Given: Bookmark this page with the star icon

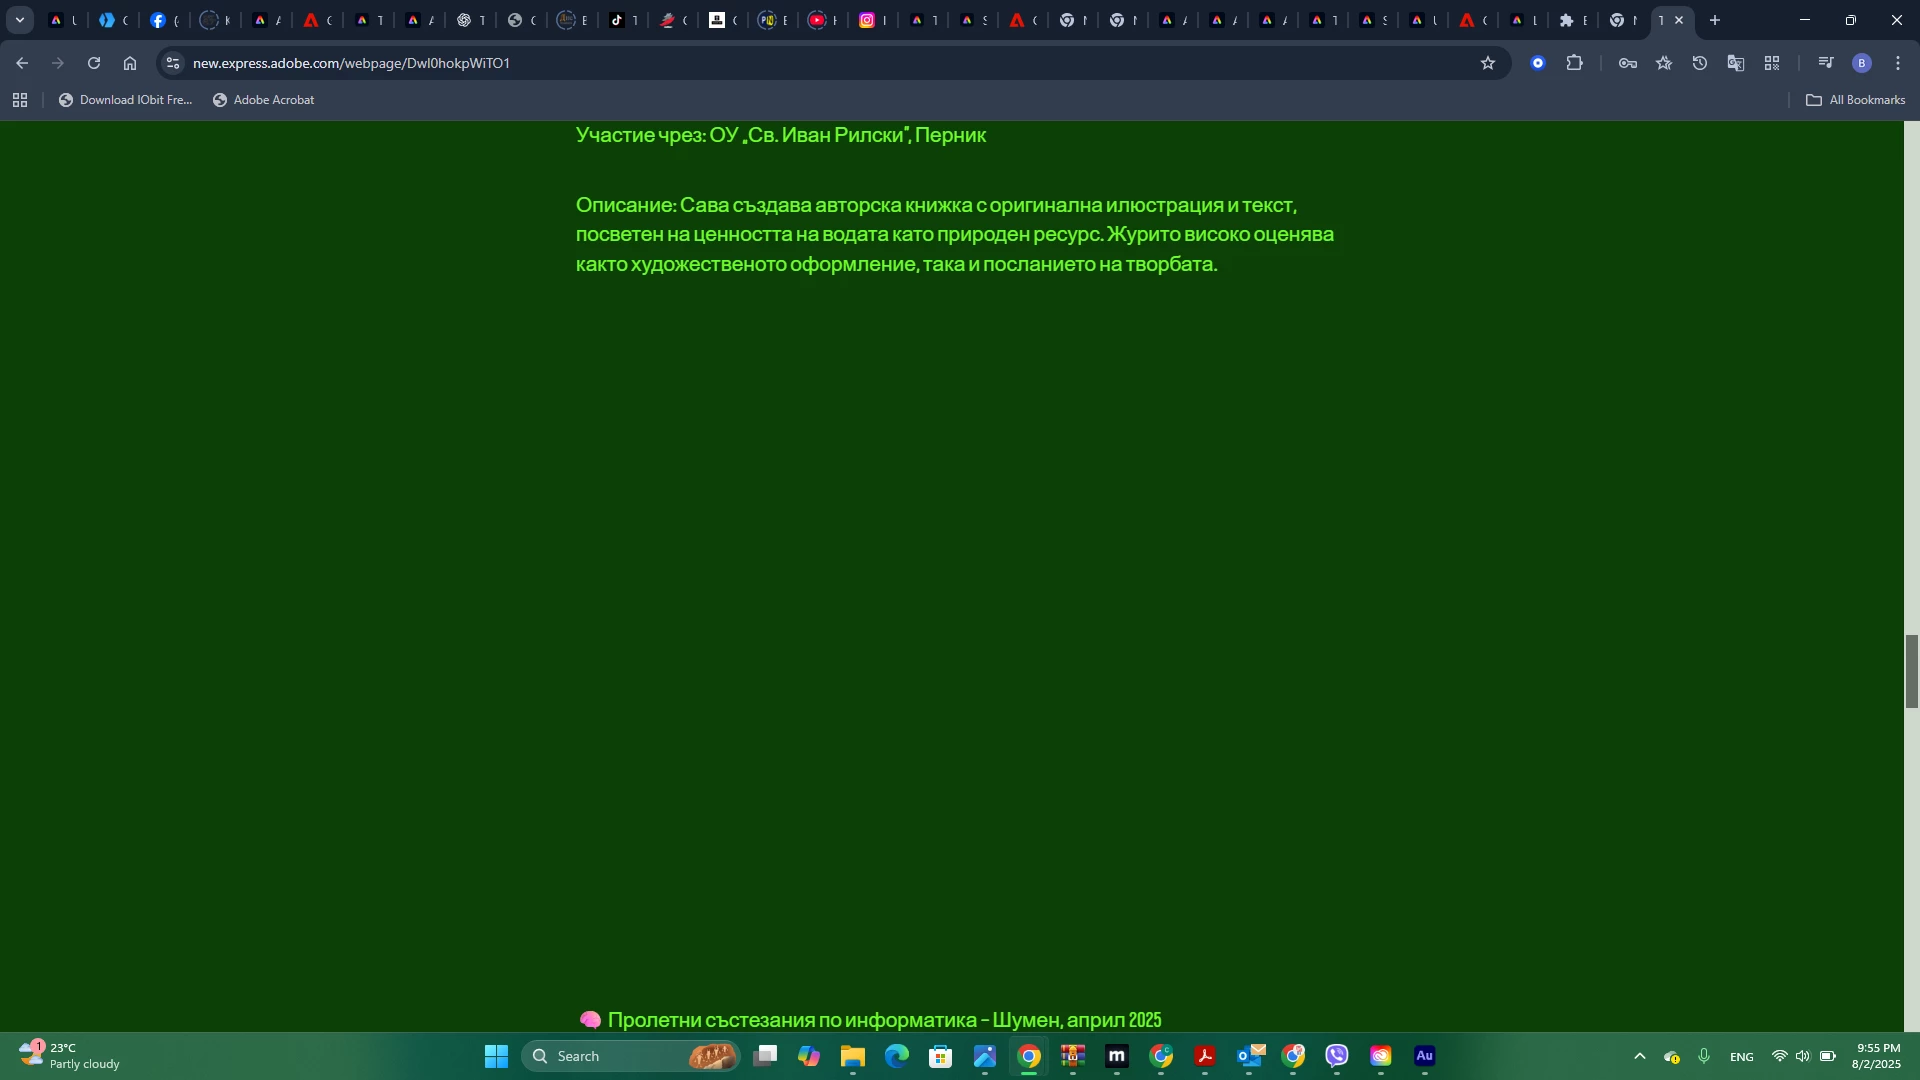Looking at the screenshot, I should tap(1488, 63).
